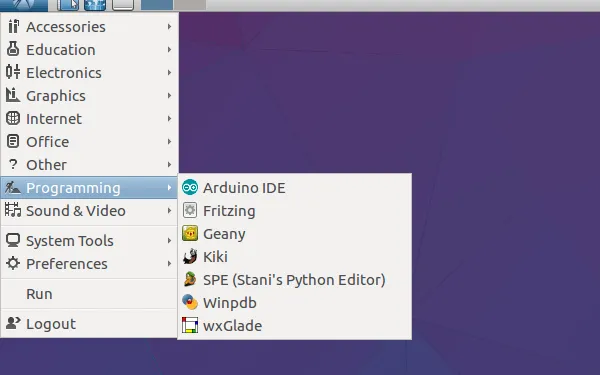Click the Electronics category icon

tap(13, 72)
